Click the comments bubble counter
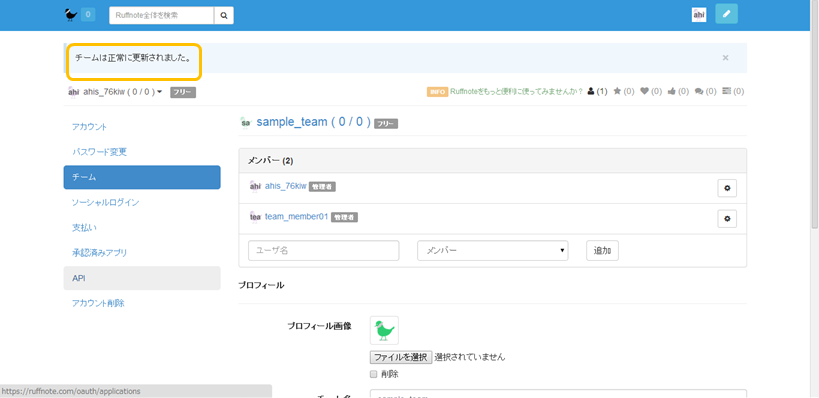The height and width of the screenshot is (398, 819). click(x=705, y=91)
